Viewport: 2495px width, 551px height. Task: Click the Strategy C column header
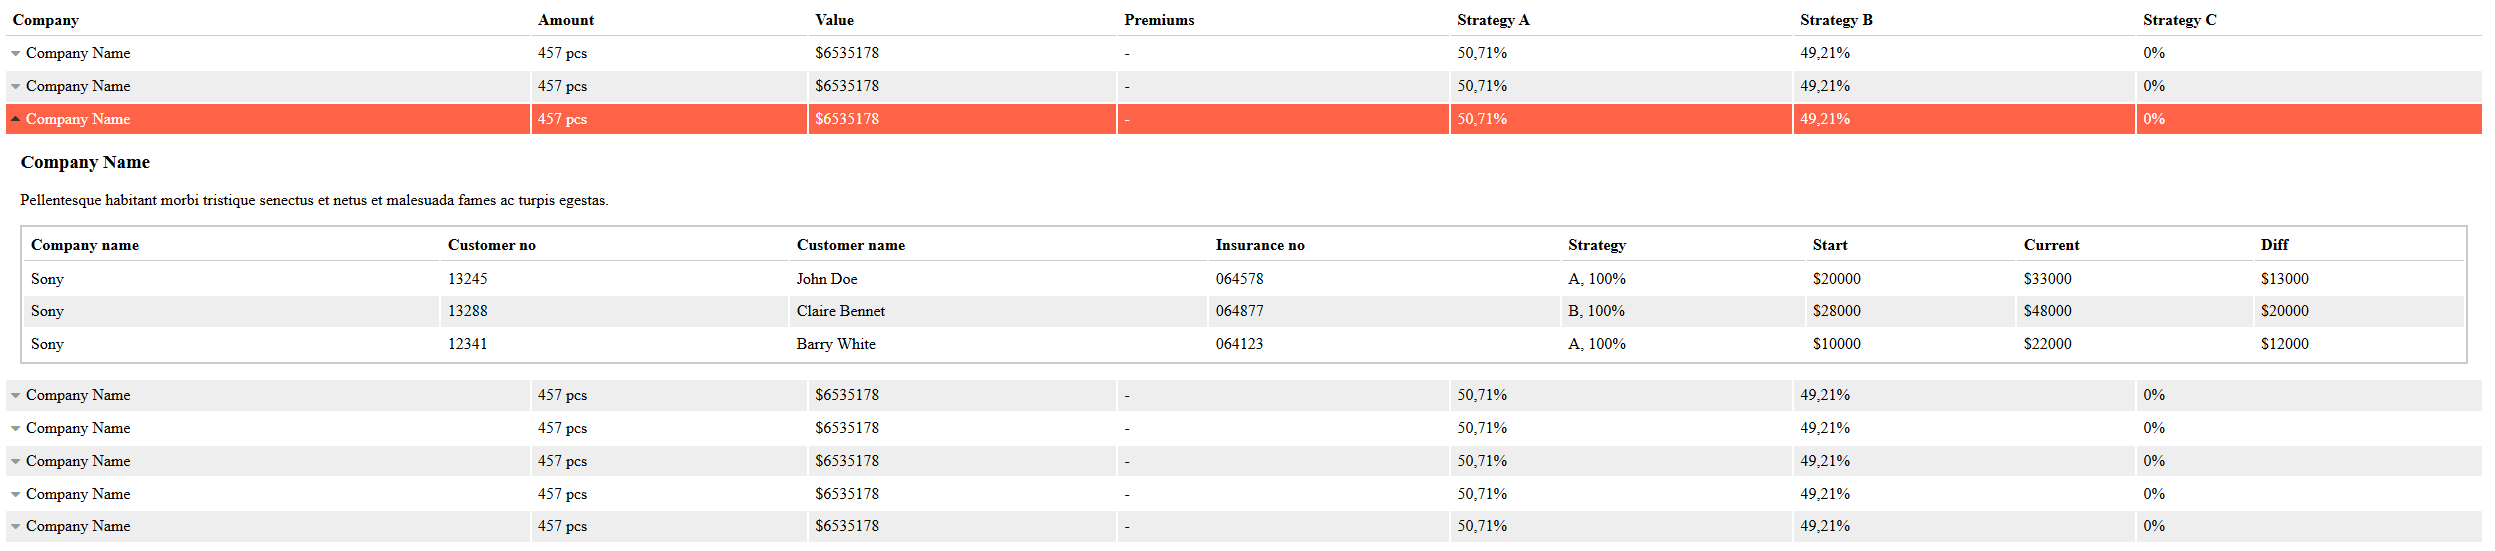click(2179, 20)
